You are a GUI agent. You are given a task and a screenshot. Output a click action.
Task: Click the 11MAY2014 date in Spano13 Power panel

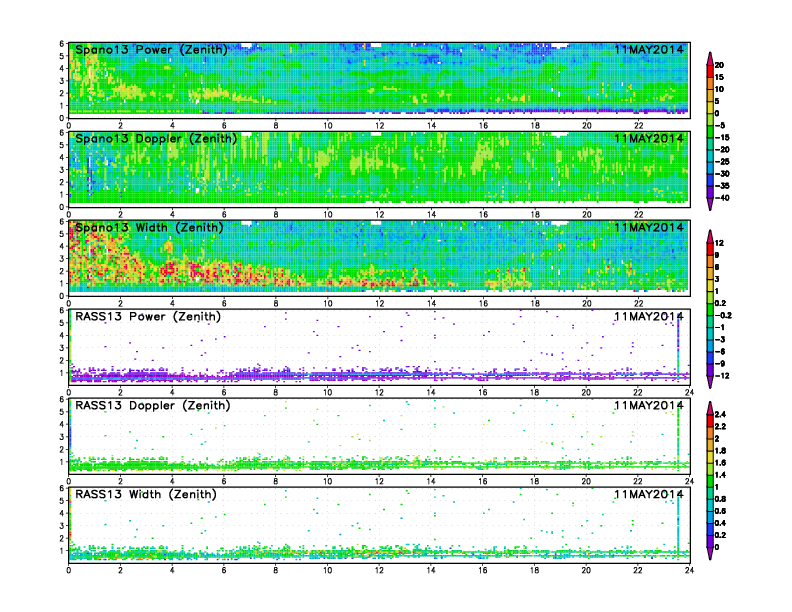[x=649, y=49]
